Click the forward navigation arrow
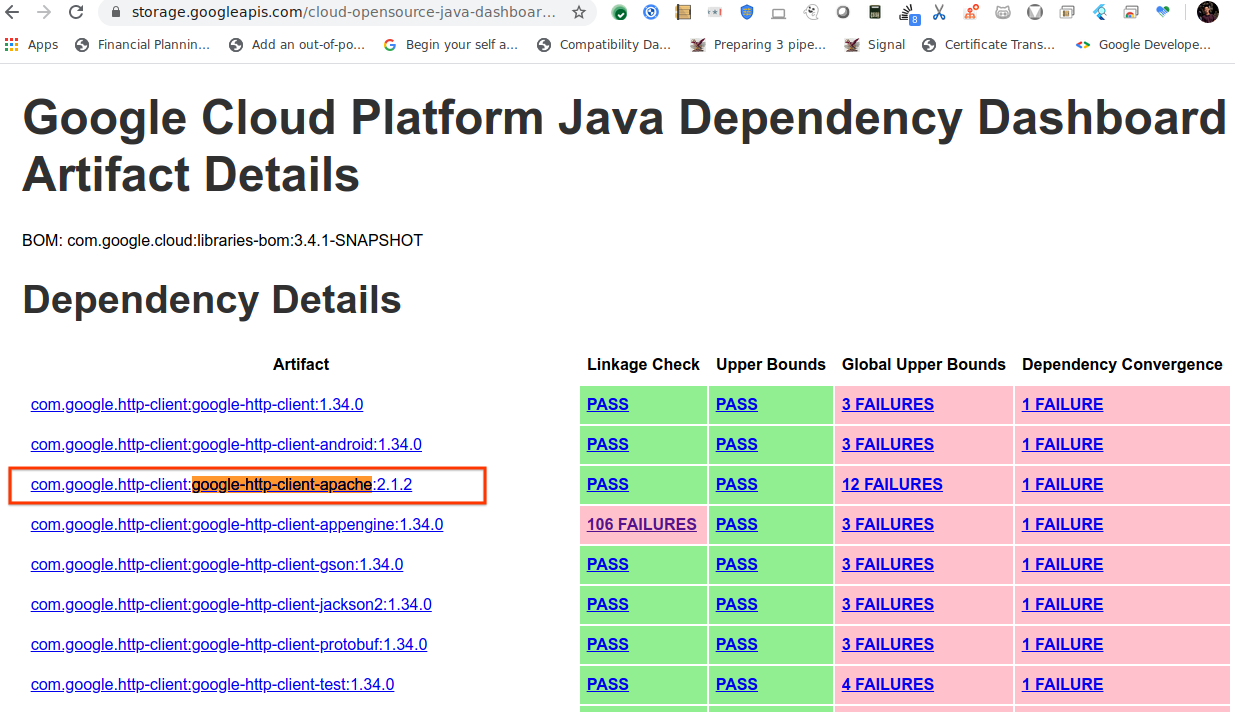 coord(44,14)
